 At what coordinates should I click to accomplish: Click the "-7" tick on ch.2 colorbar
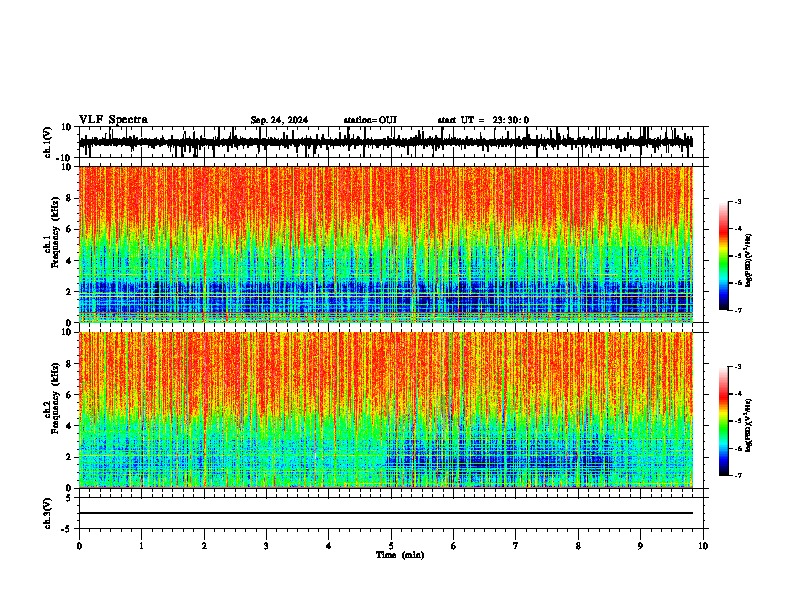pos(737,475)
